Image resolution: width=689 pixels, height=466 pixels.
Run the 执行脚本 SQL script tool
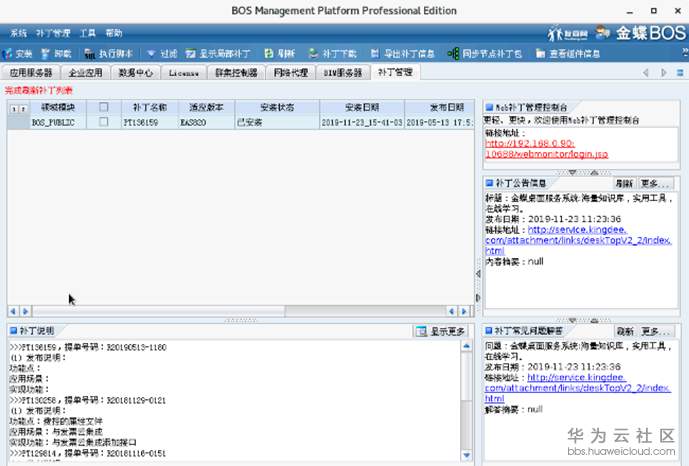point(89,54)
